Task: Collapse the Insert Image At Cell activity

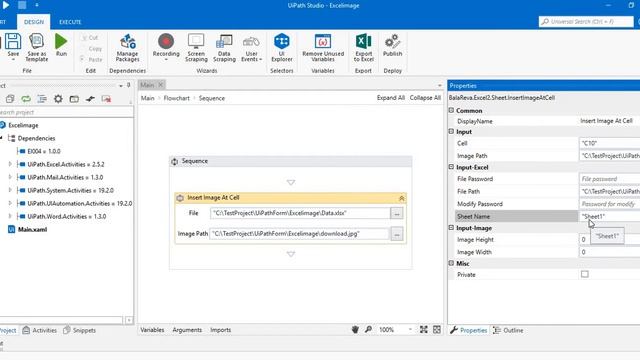Action: pyautogui.click(x=402, y=198)
